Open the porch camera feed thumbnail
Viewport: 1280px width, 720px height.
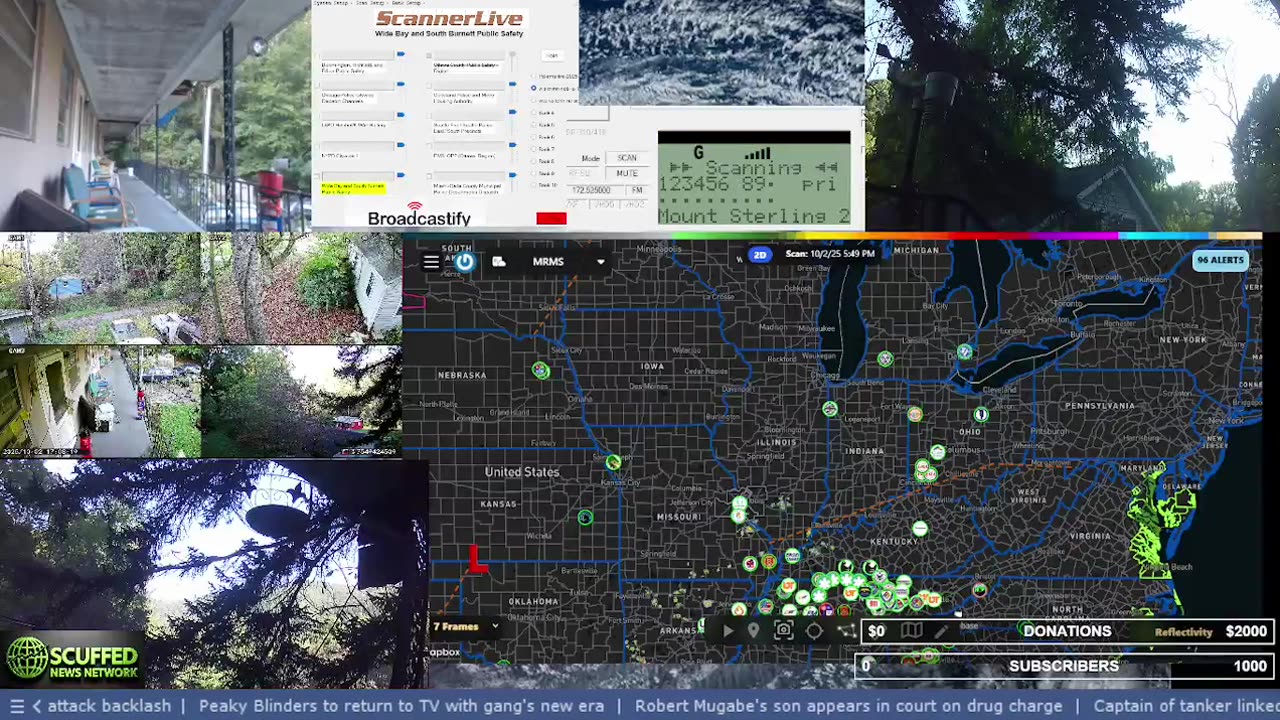point(155,115)
